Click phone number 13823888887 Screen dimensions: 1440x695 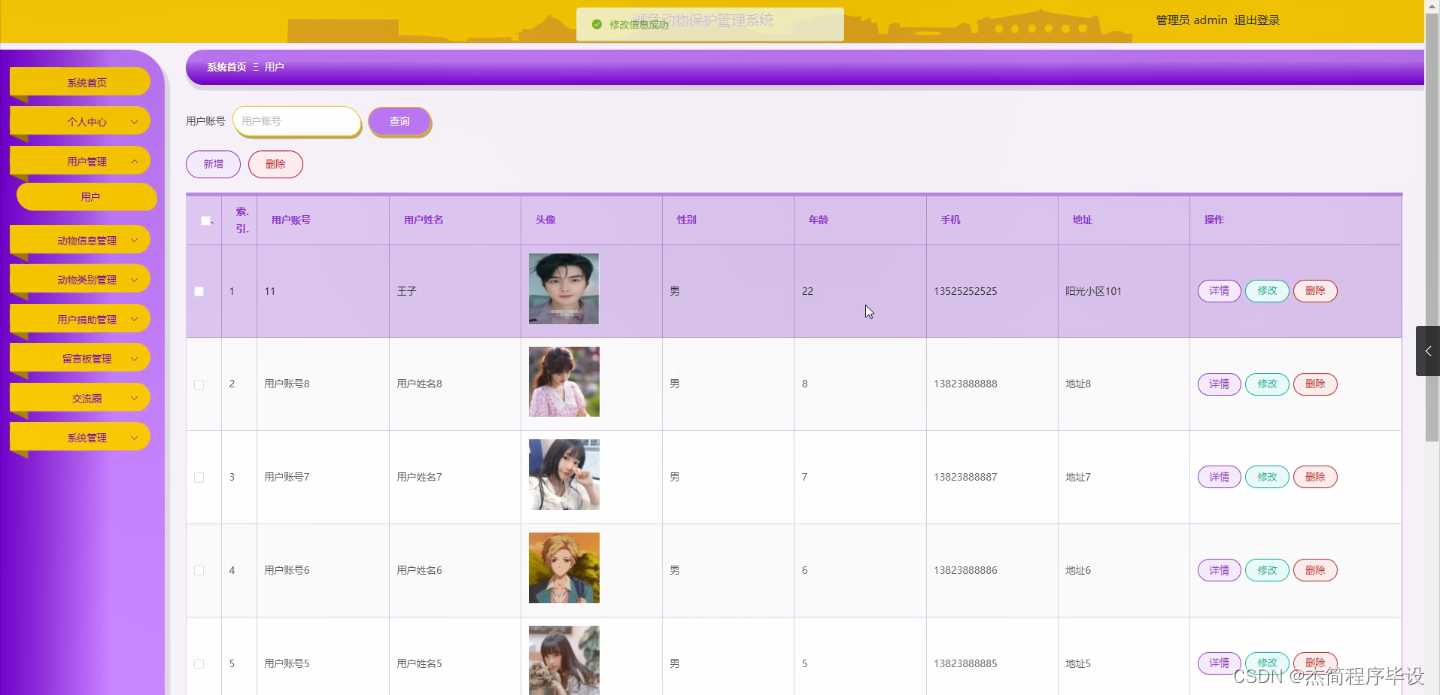point(965,477)
